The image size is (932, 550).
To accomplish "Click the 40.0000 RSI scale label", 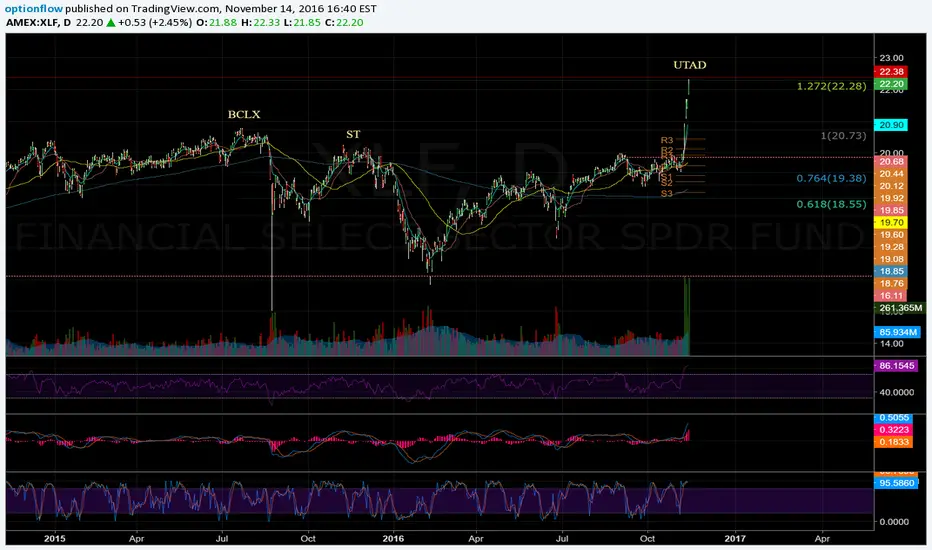I will pyautogui.click(x=896, y=392).
